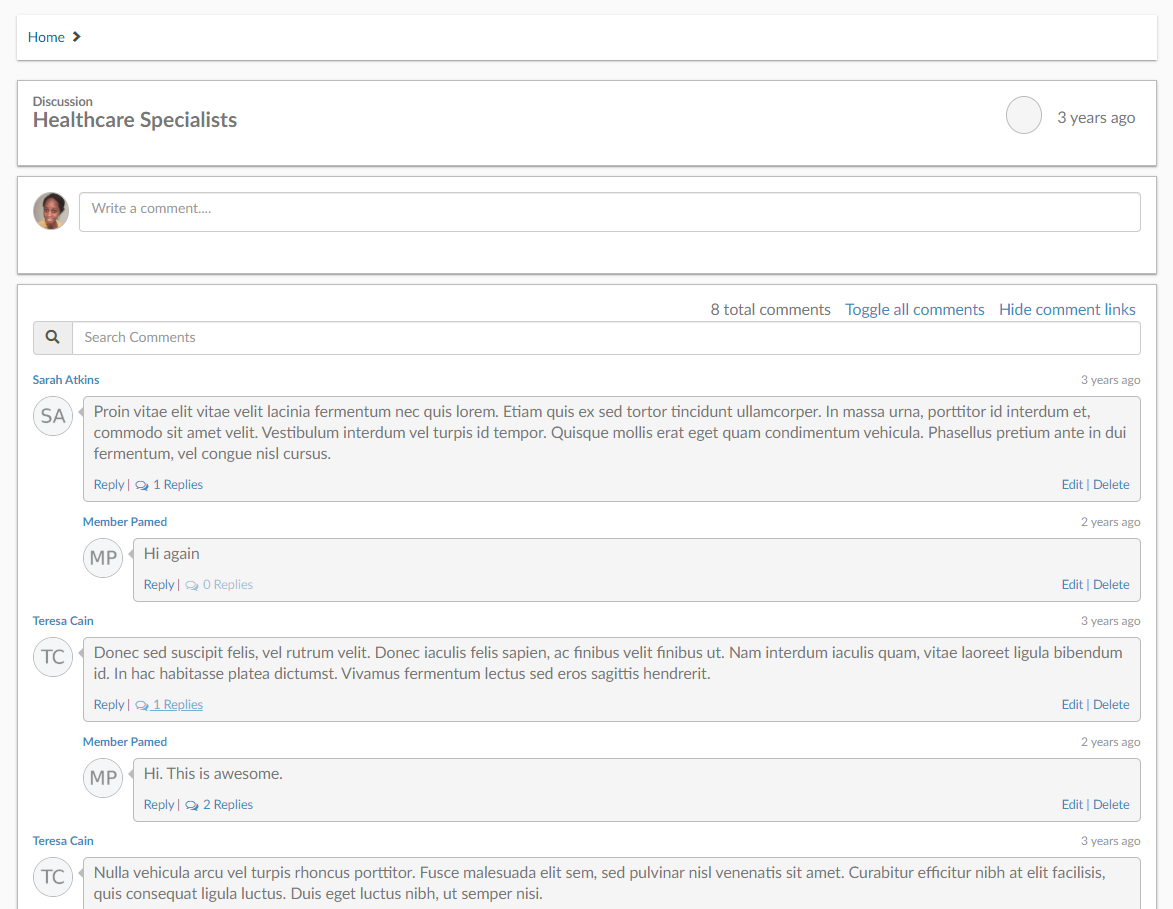This screenshot has width=1173, height=909.
Task: Edit Teresa Cain's Donec sed comment
Action: [x=1072, y=705]
